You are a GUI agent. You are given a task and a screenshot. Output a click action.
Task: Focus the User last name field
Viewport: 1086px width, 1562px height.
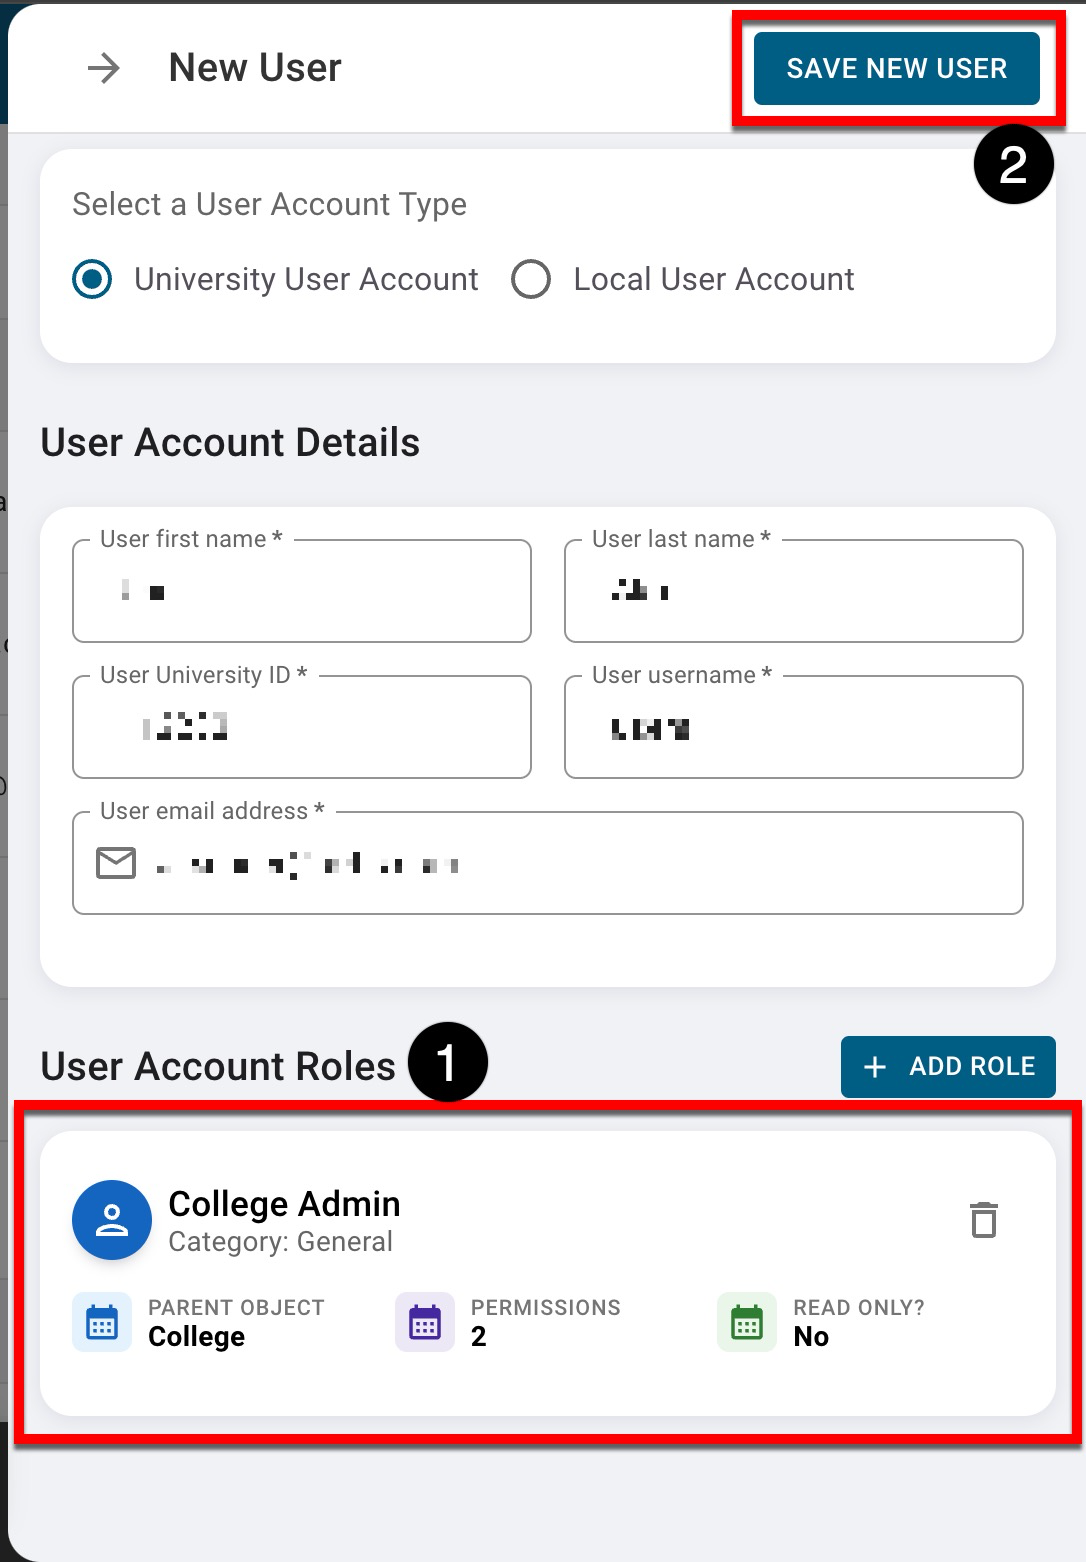pos(793,592)
